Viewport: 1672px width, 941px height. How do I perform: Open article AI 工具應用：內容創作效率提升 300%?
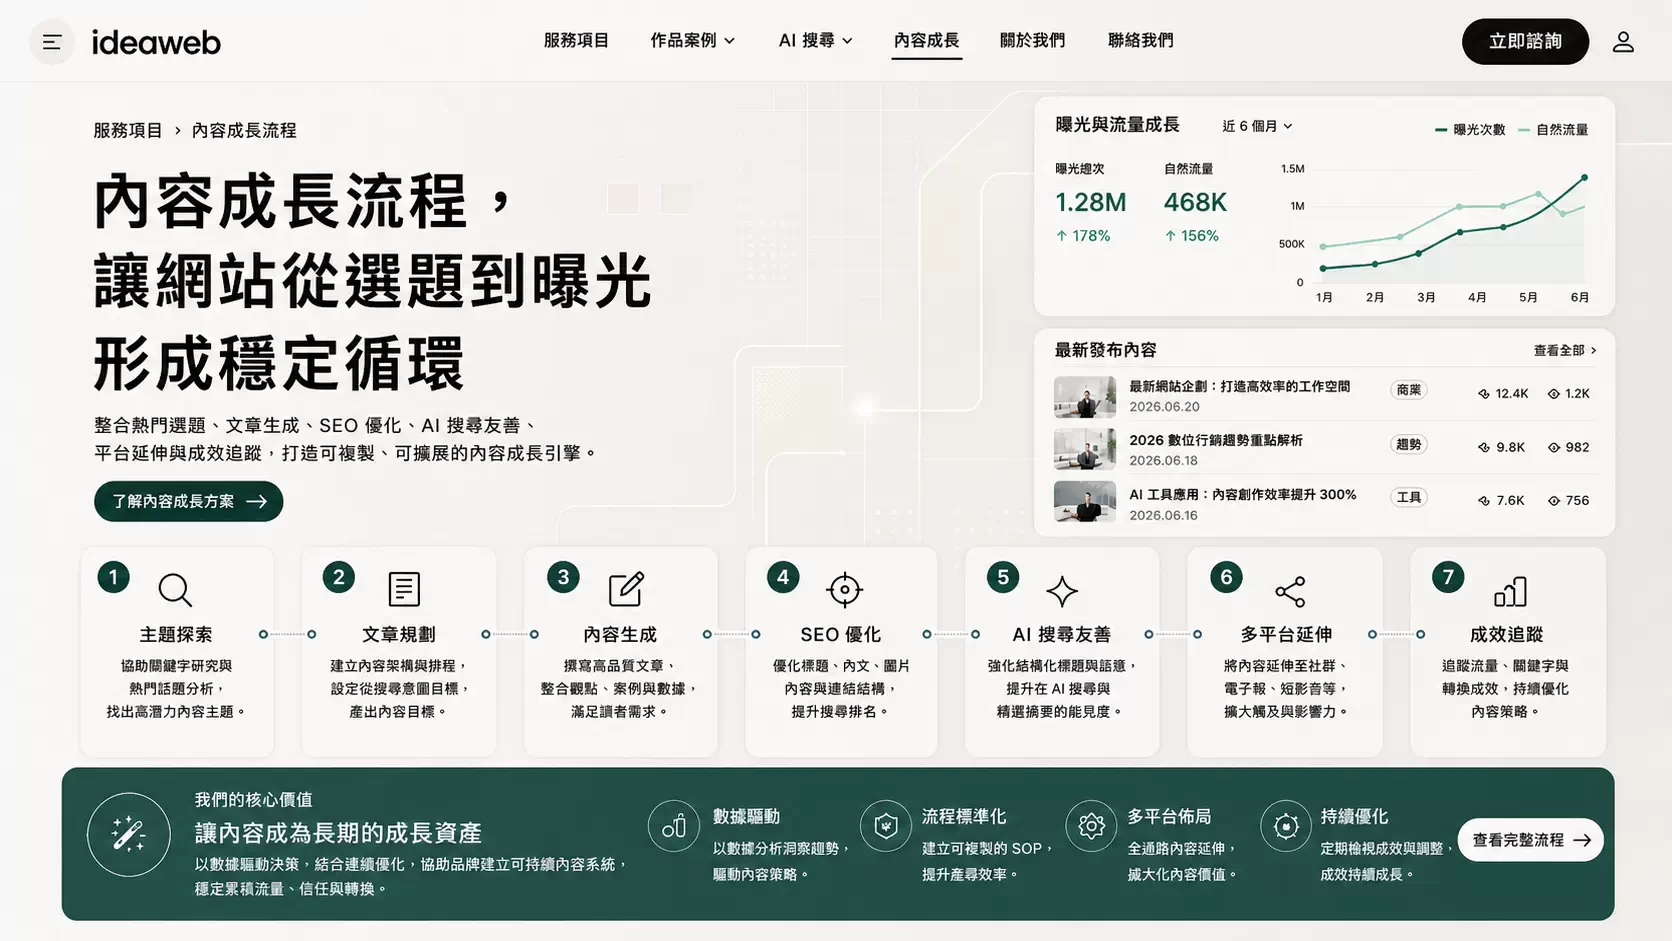point(1243,495)
